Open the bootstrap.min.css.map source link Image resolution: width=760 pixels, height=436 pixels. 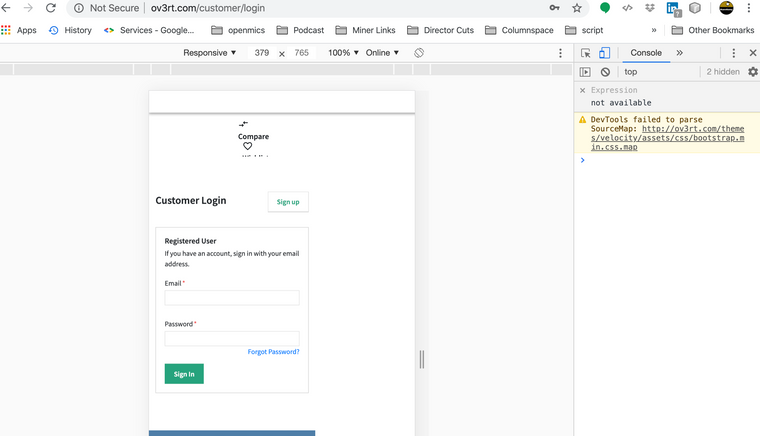pos(667,138)
